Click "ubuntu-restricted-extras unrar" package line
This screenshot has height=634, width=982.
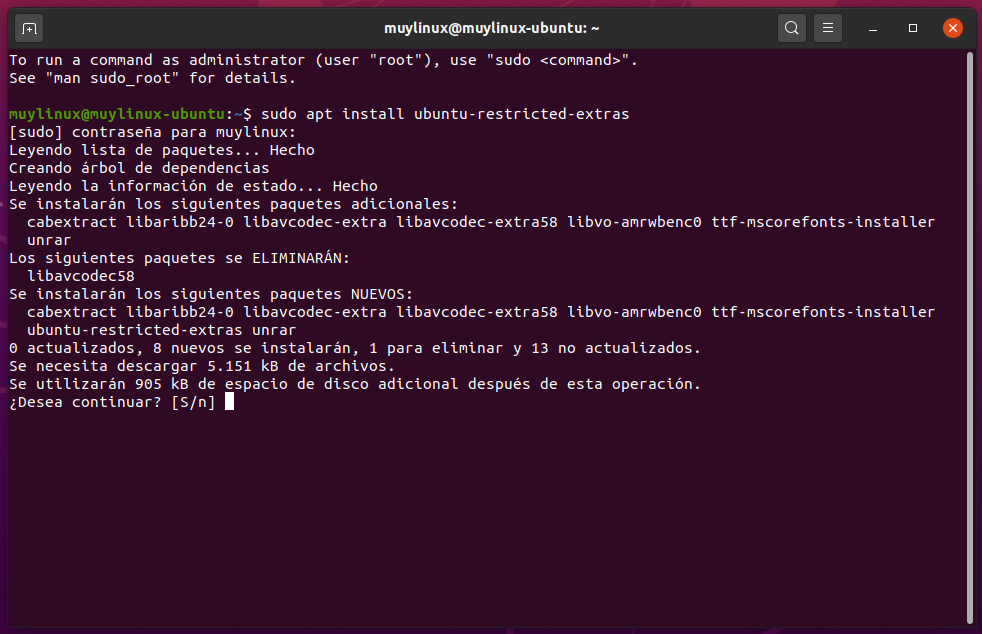coord(162,330)
